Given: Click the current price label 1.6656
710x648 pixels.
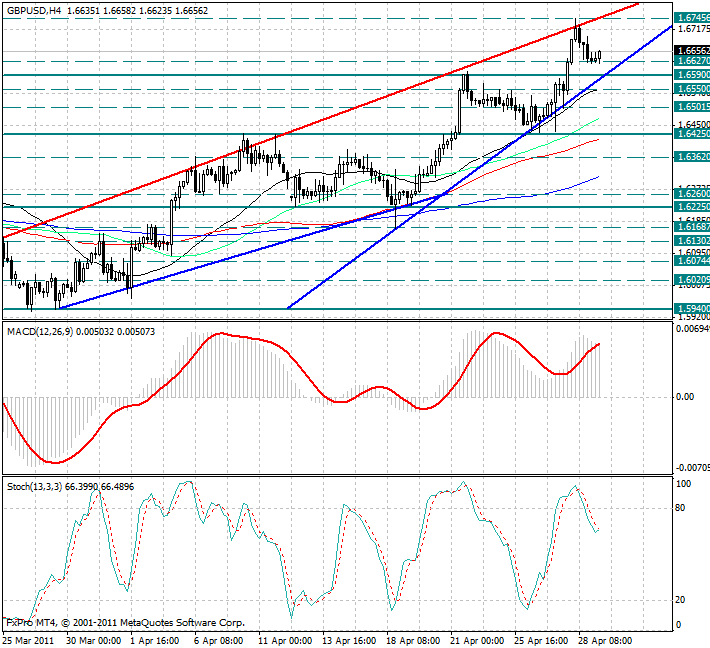Looking at the screenshot, I should (692, 51).
